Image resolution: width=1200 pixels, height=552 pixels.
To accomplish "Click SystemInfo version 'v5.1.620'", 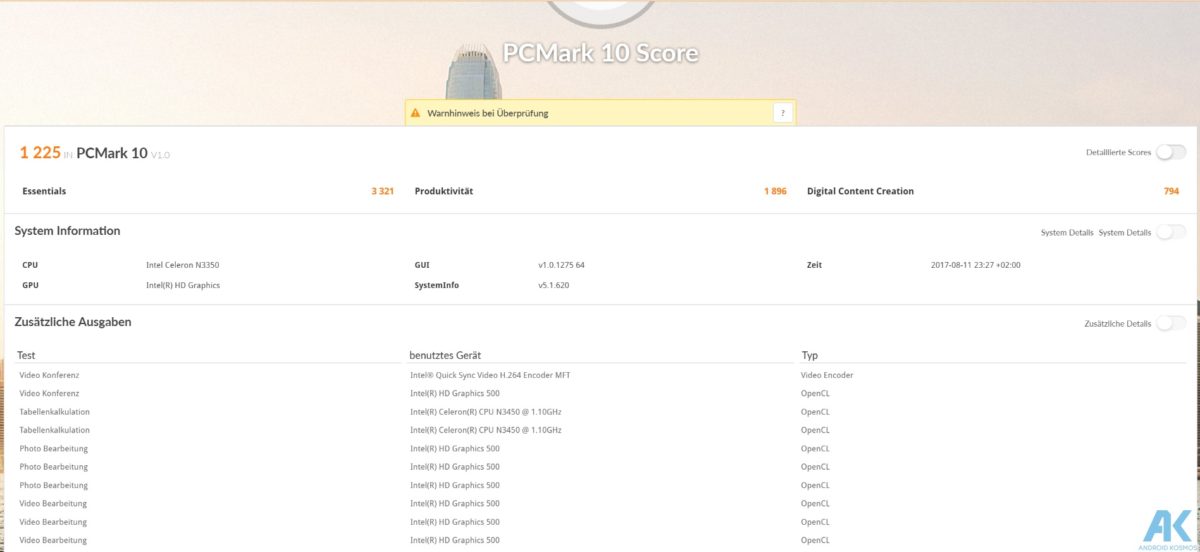I will [554, 285].
